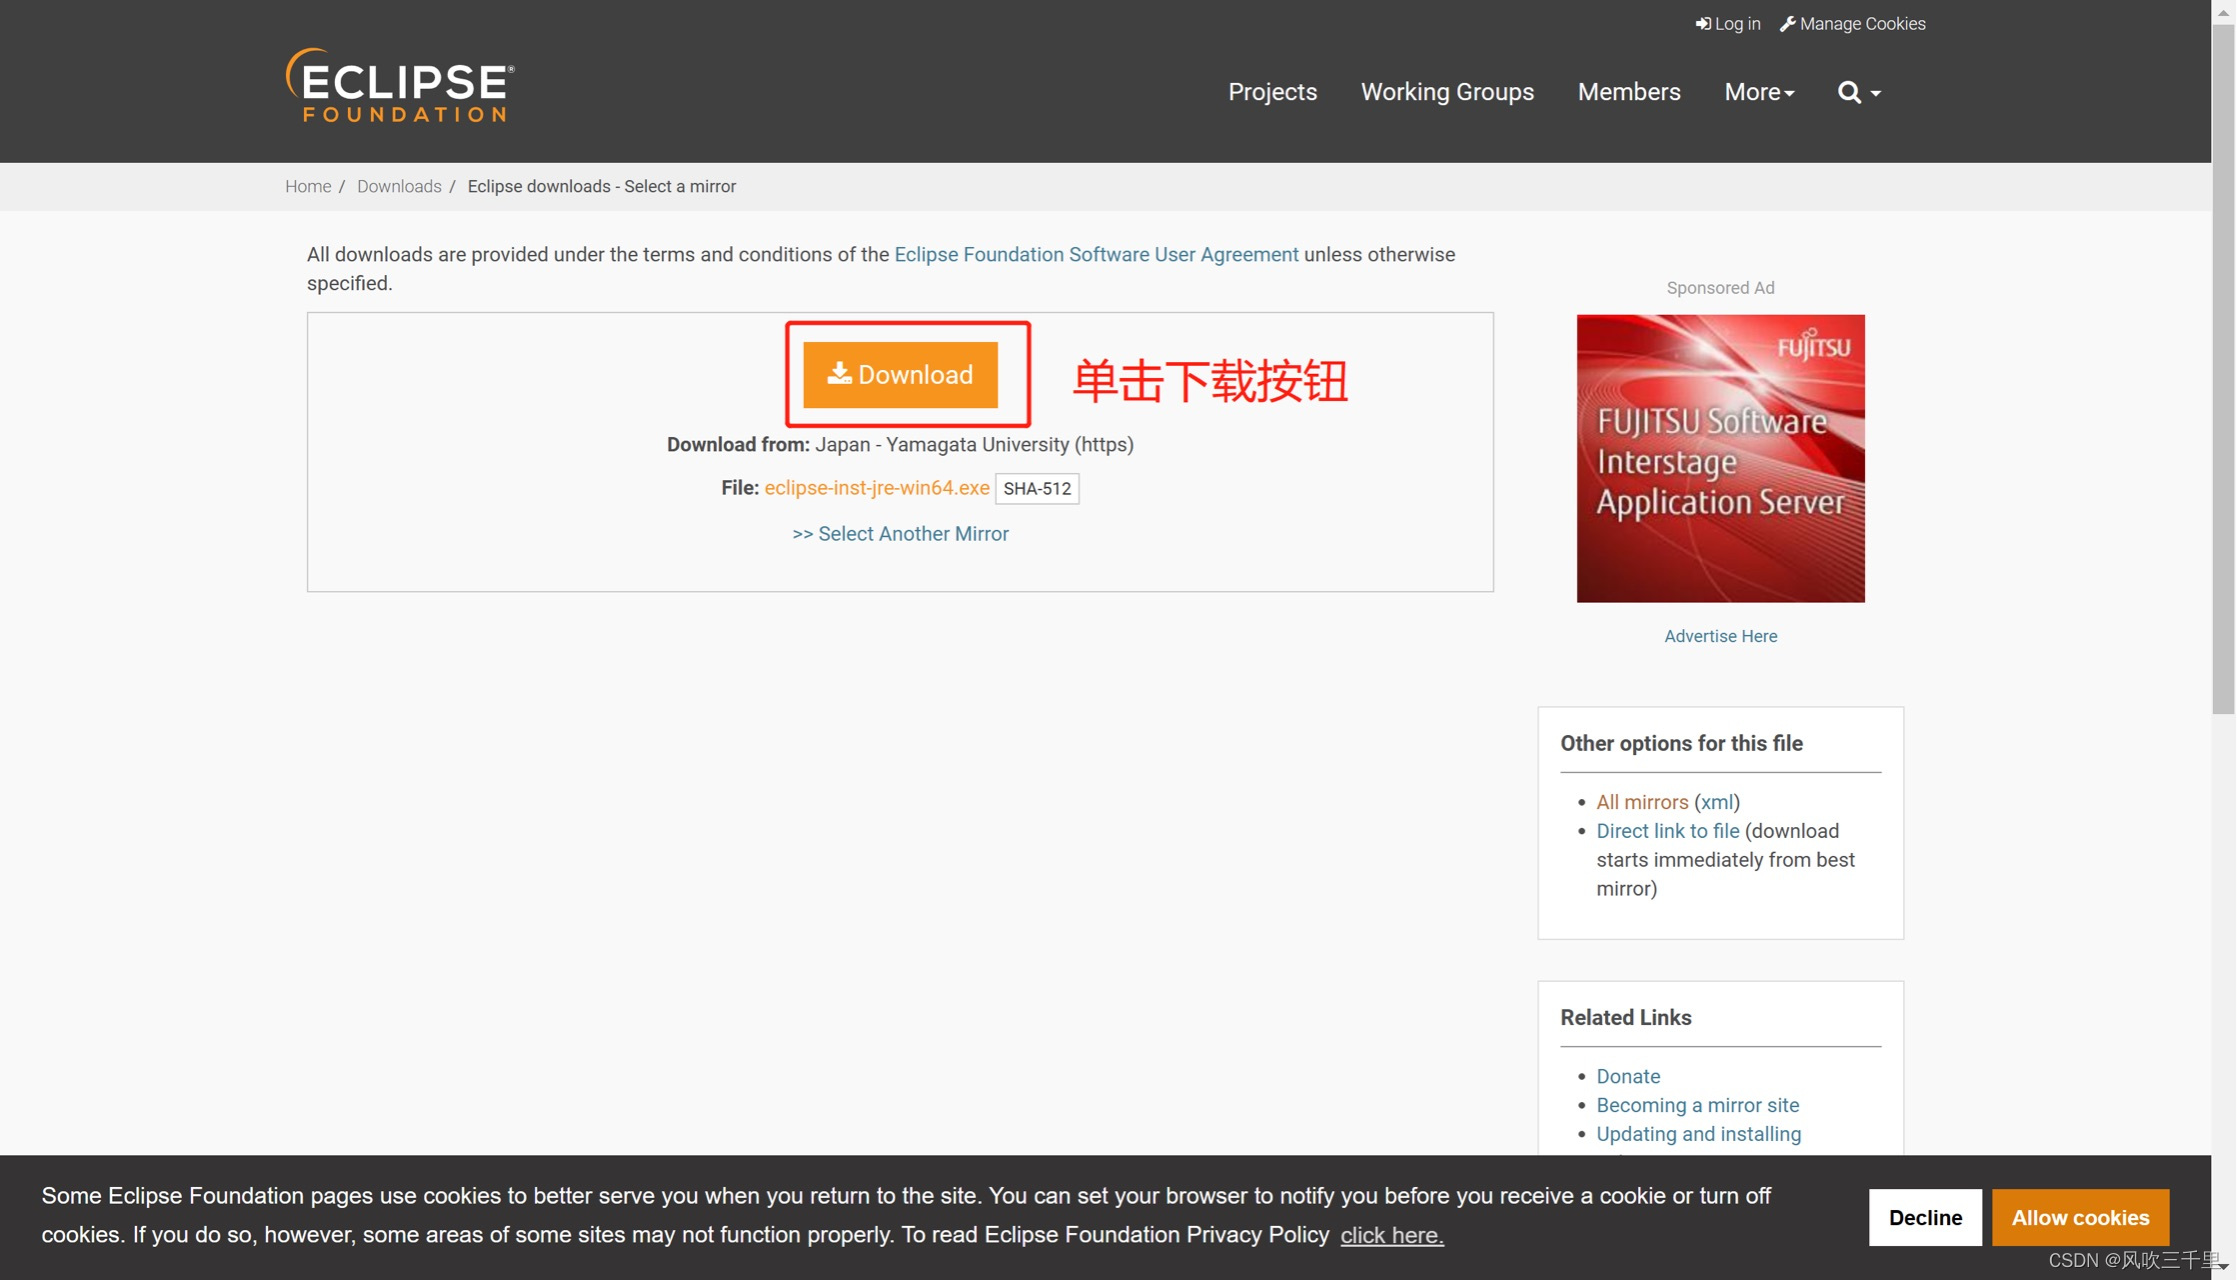Click Direct link to file
2237x1280 pixels.
pyautogui.click(x=1667, y=831)
